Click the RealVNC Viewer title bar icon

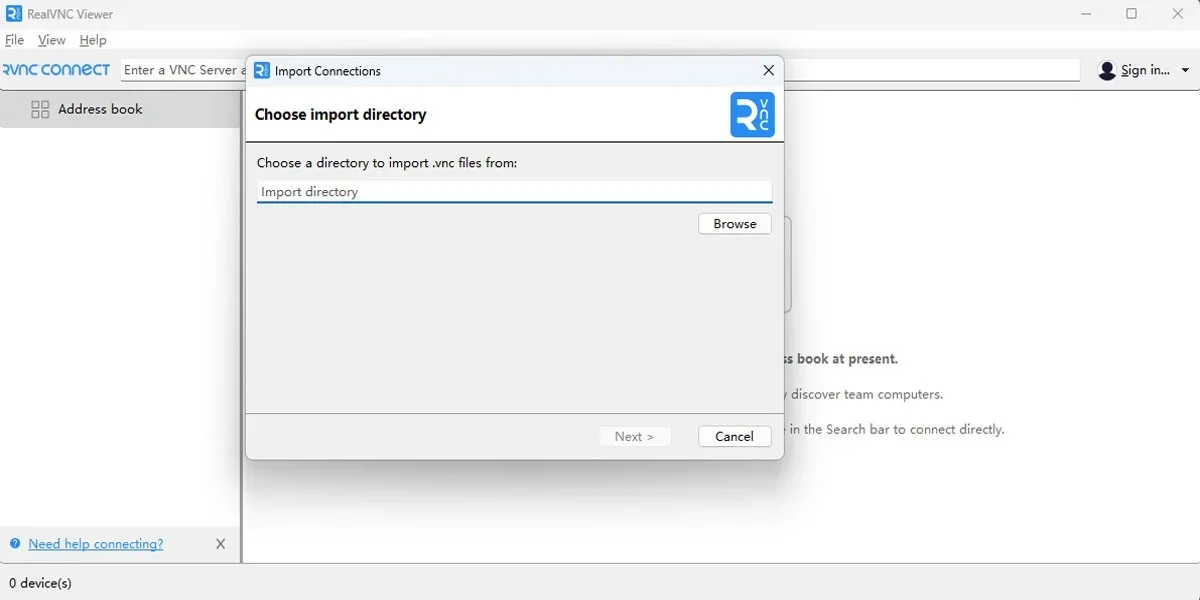[x=14, y=14]
